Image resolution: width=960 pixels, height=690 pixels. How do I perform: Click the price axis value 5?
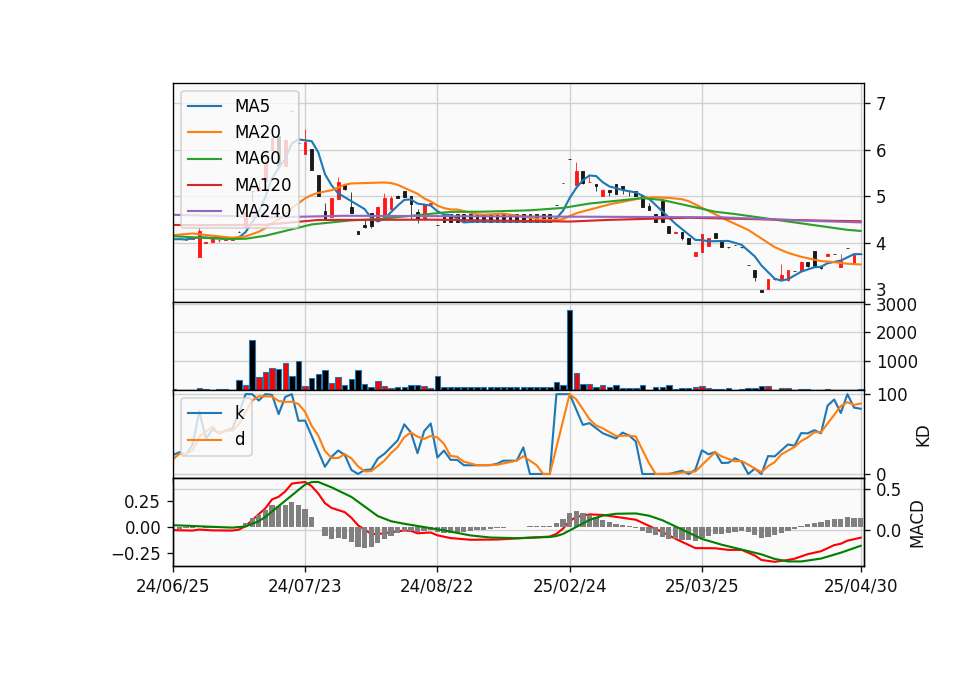[x=881, y=197]
